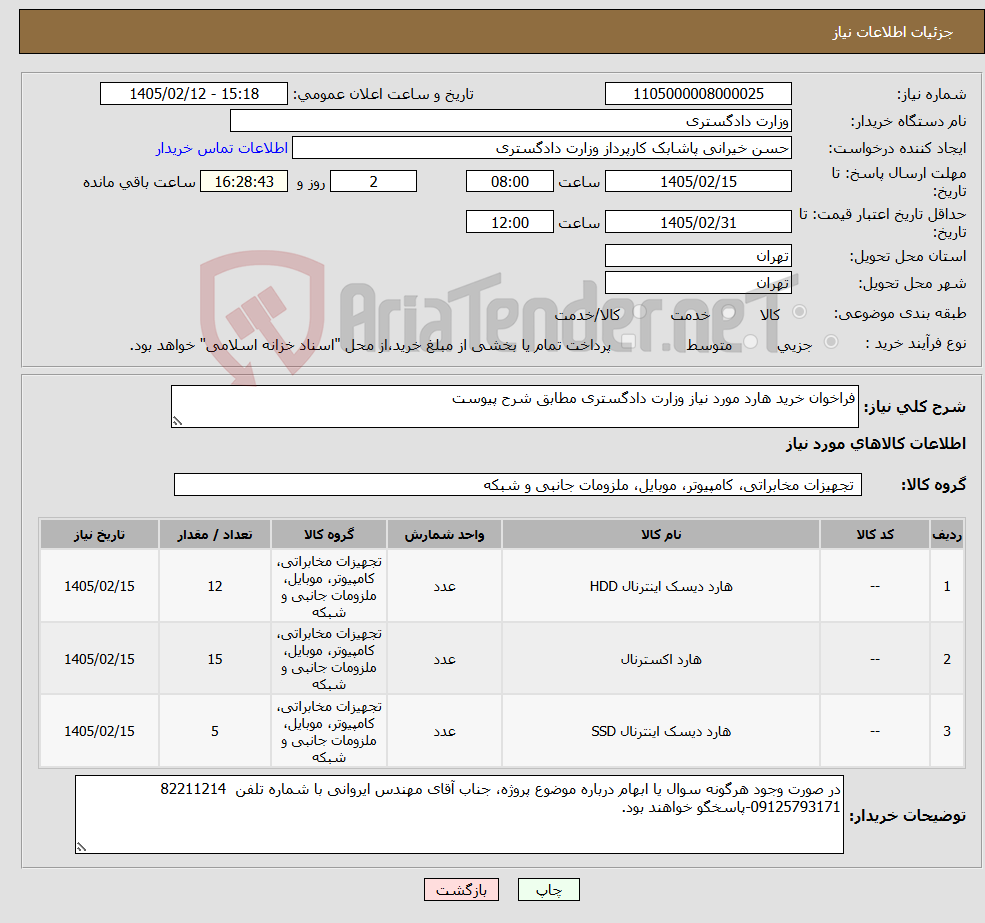This screenshot has height=923, width=985.
Task: Click the unit عدد in the SSD row
Action: [444, 731]
